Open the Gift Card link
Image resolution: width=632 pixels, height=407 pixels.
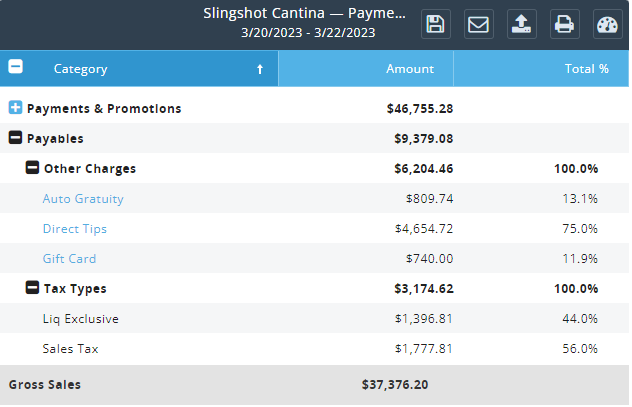pos(70,259)
